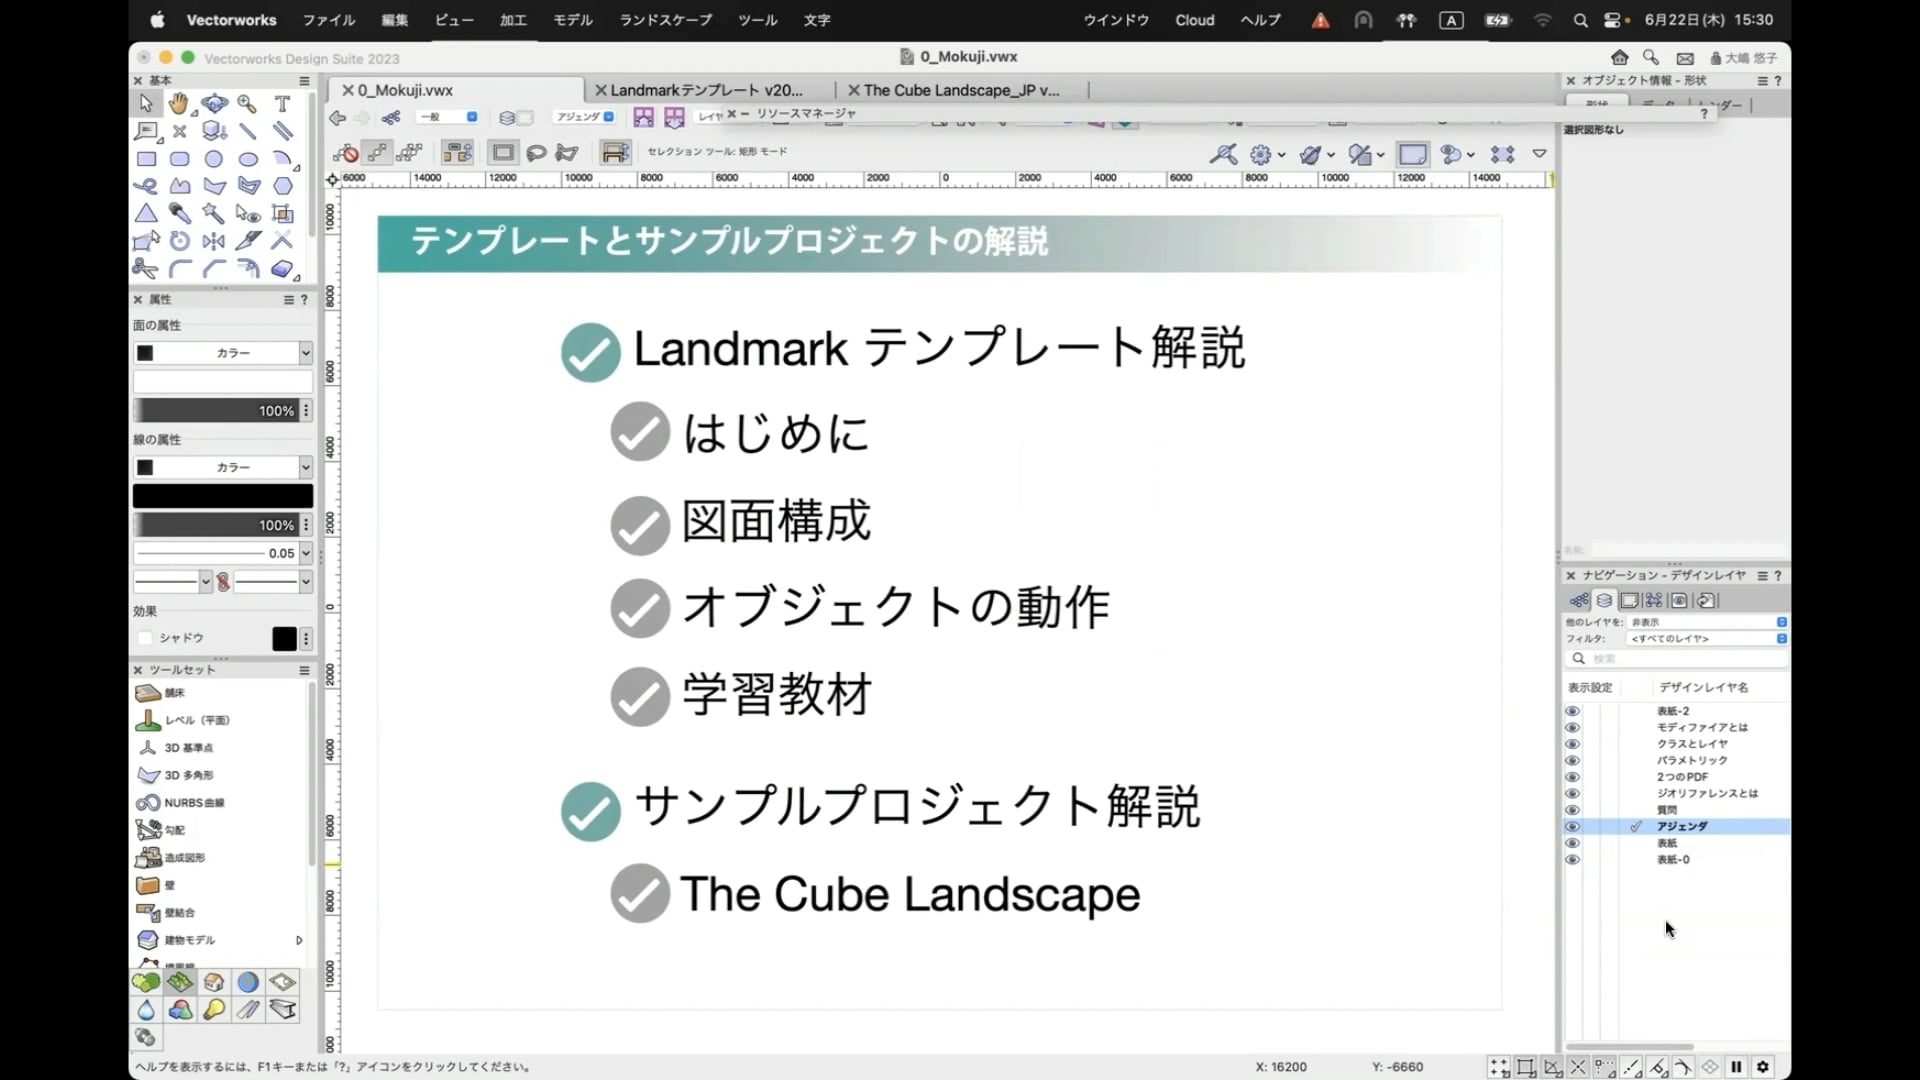Sort by デザインレイヤ名 column header
This screenshot has width=1920, height=1080.
click(x=1704, y=688)
